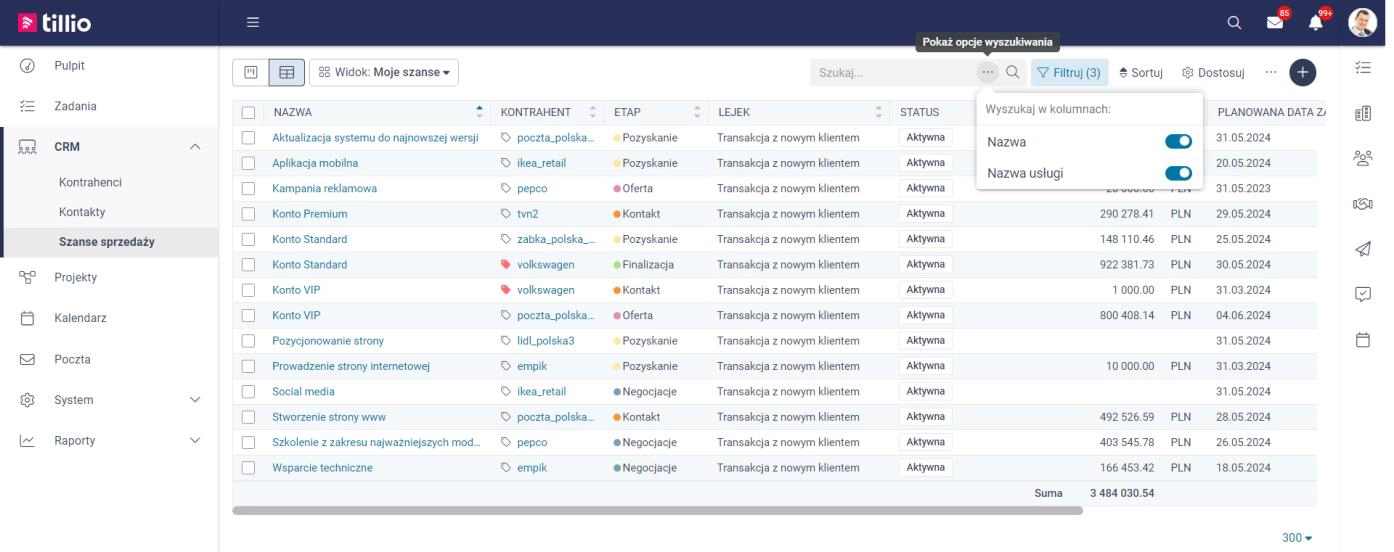Expand the Raporty sidebar section
The image size is (1394, 552).
pos(195,441)
